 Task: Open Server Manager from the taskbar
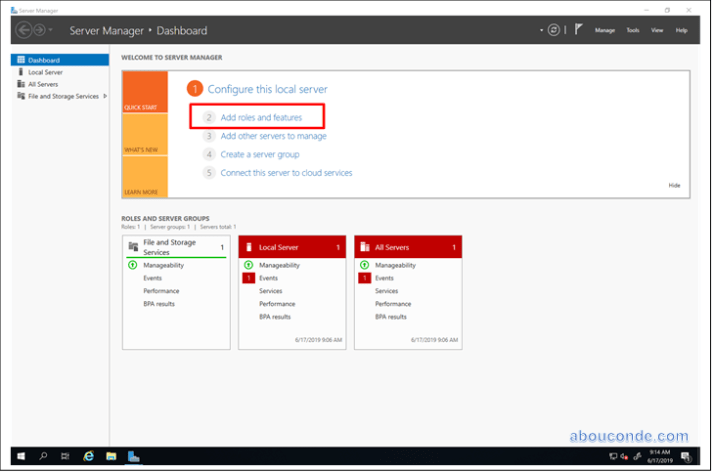click(x=134, y=456)
